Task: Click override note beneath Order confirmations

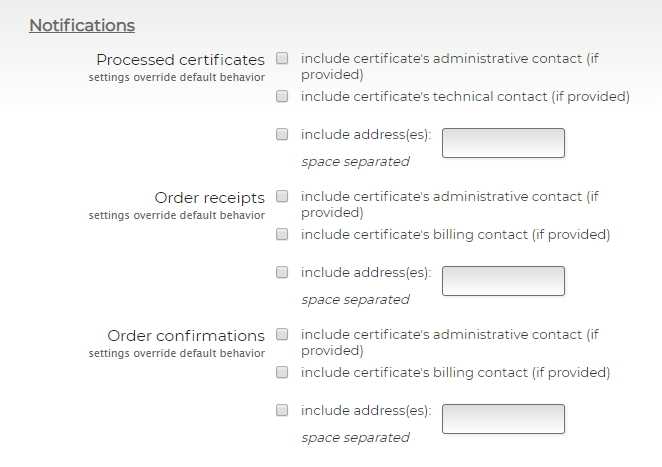Action: coord(176,353)
